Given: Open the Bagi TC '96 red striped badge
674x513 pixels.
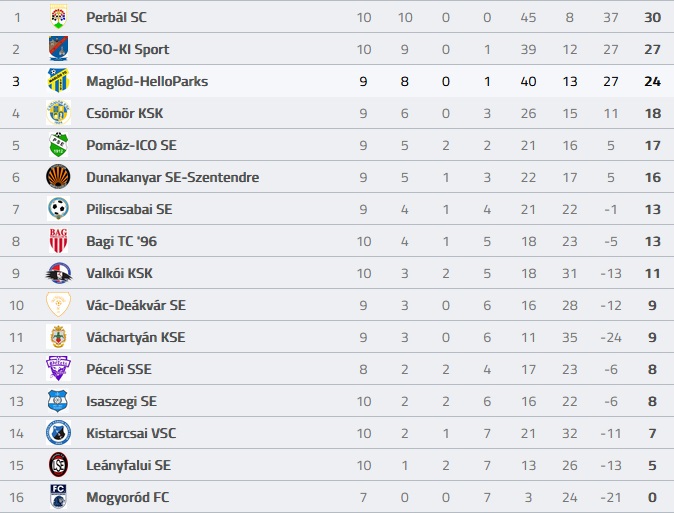Looking at the screenshot, I should click(x=58, y=241).
